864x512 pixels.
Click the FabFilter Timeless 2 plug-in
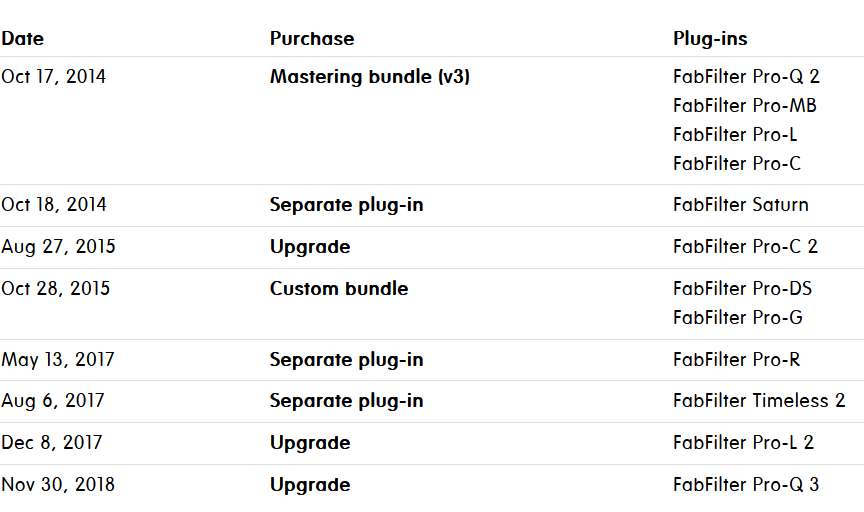pyautogui.click(x=759, y=401)
